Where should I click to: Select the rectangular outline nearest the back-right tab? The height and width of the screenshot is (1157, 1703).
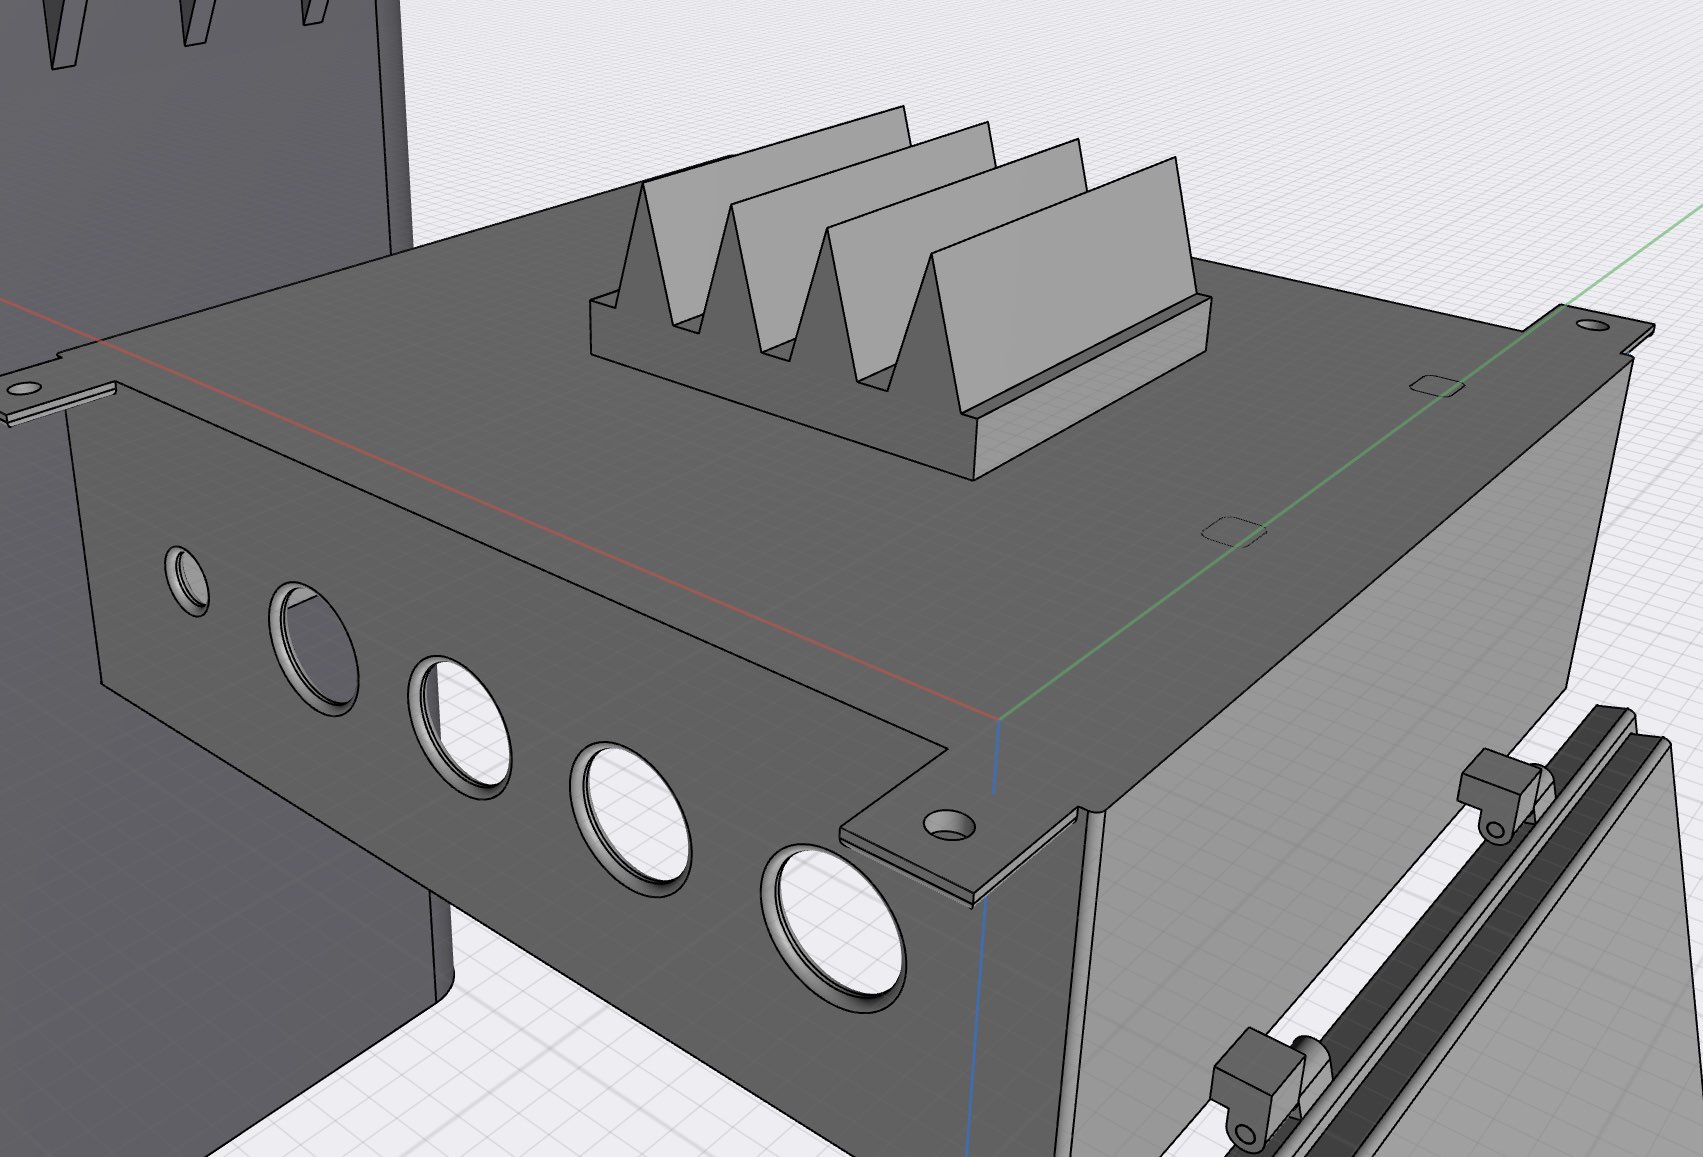(x=1436, y=385)
